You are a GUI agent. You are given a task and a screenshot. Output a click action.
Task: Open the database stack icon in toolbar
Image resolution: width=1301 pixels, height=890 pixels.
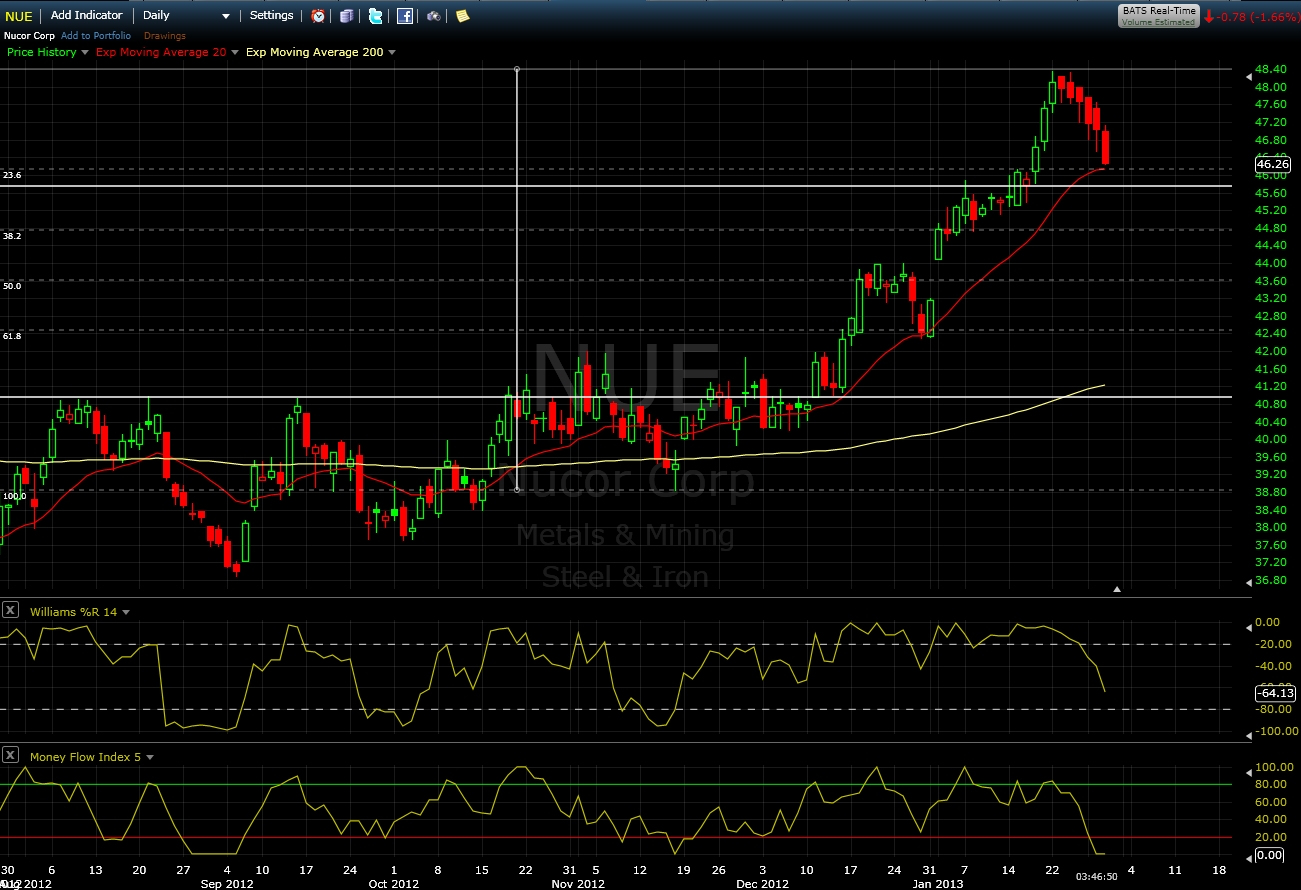(x=346, y=16)
